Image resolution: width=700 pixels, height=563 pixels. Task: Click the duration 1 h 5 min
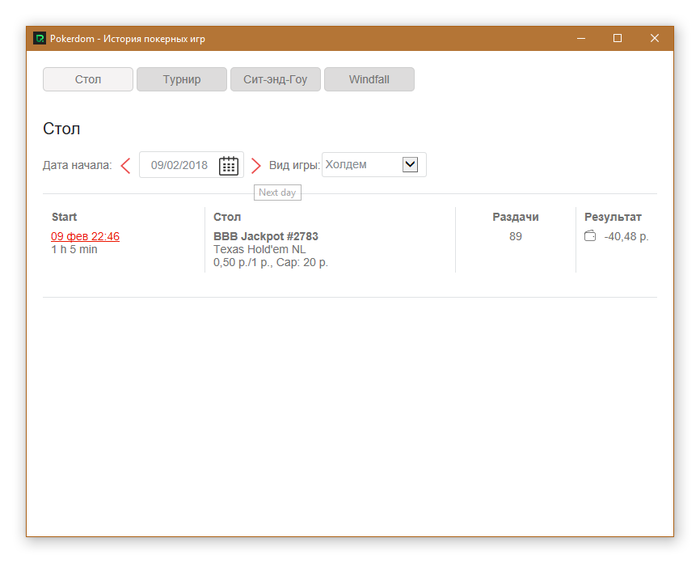point(74,249)
